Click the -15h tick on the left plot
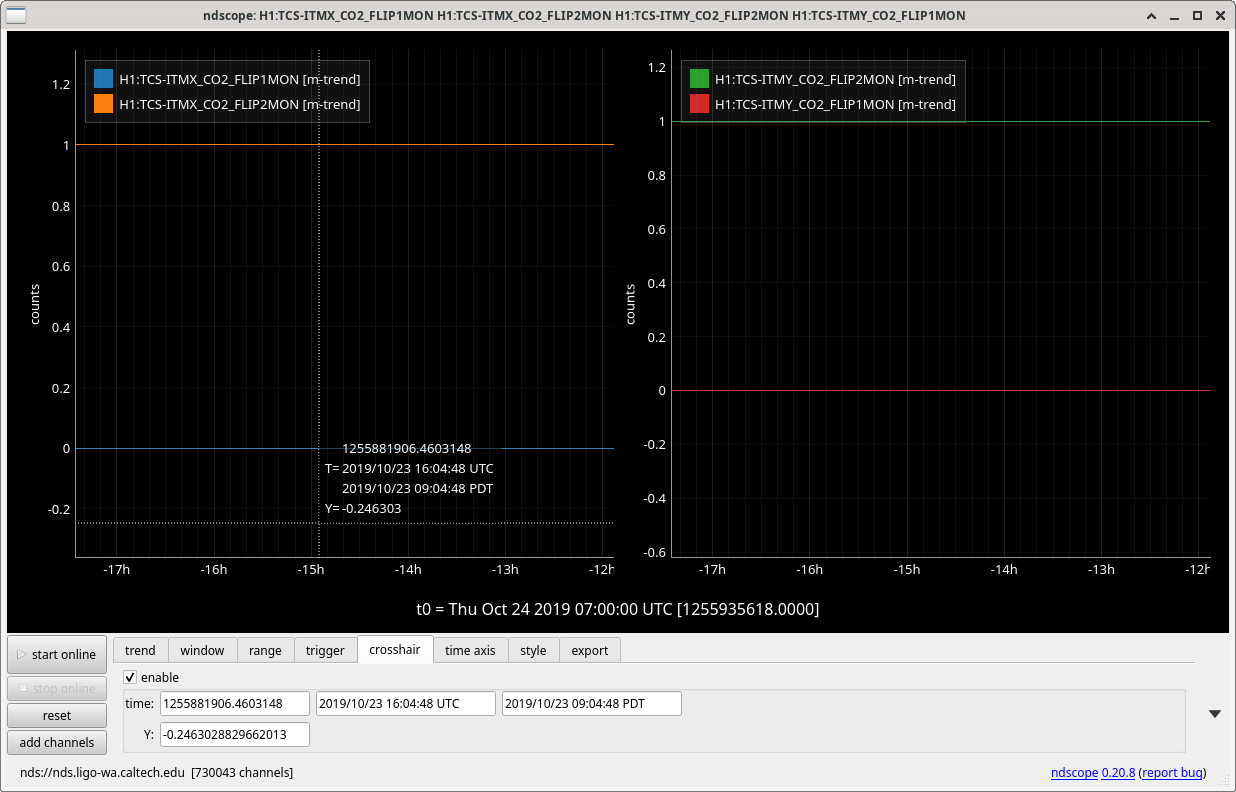The image size is (1236, 792). pos(310,569)
